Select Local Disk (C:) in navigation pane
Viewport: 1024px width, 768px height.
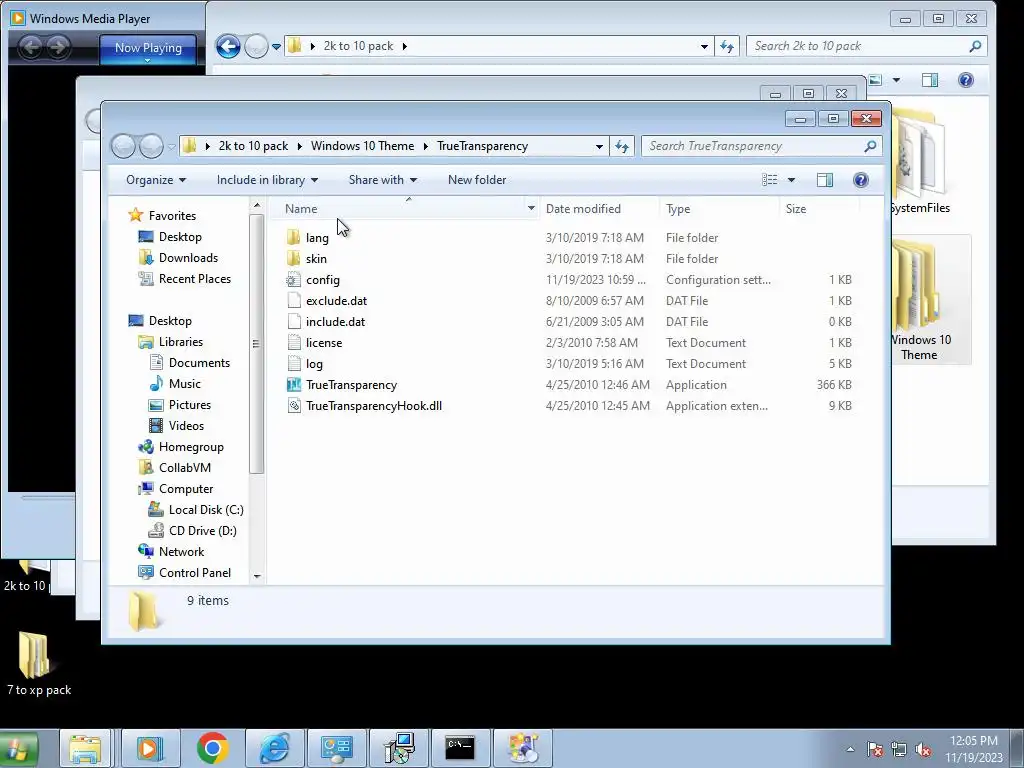(206, 509)
